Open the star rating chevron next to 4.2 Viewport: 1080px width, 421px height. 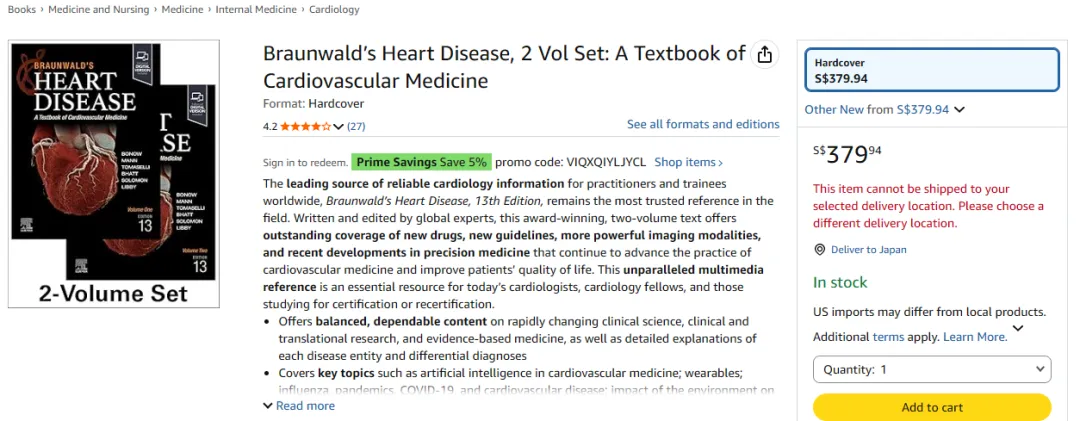[x=338, y=127]
